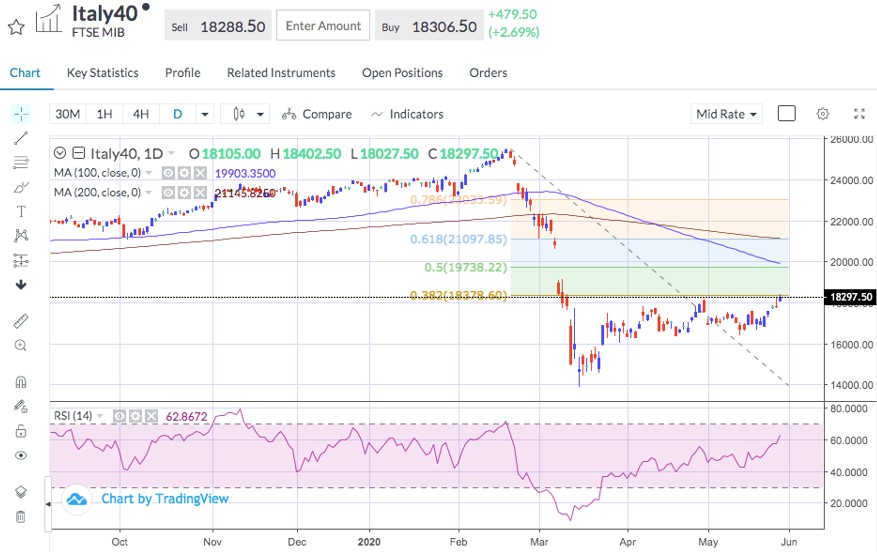Click the 0.5(19738.22) Fibonacci label

click(465, 267)
